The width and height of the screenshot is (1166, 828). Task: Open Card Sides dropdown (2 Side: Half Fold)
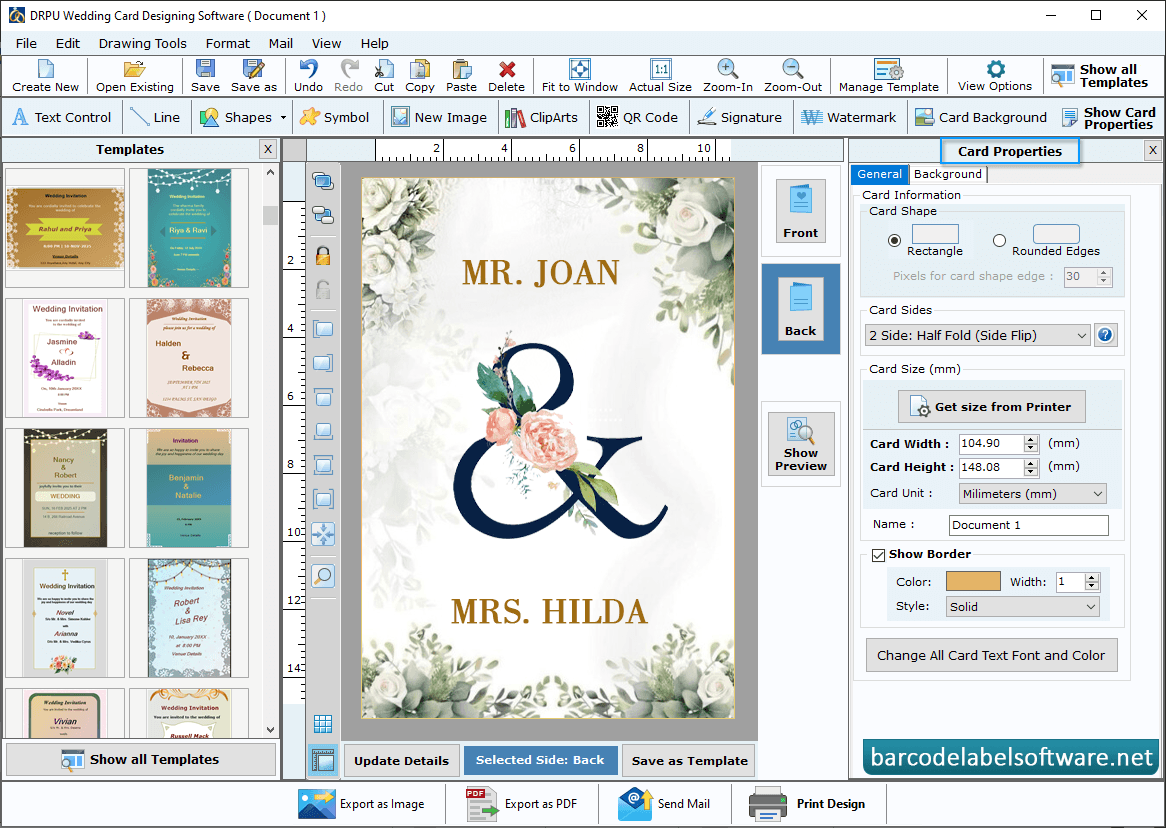click(x=978, y=336)
